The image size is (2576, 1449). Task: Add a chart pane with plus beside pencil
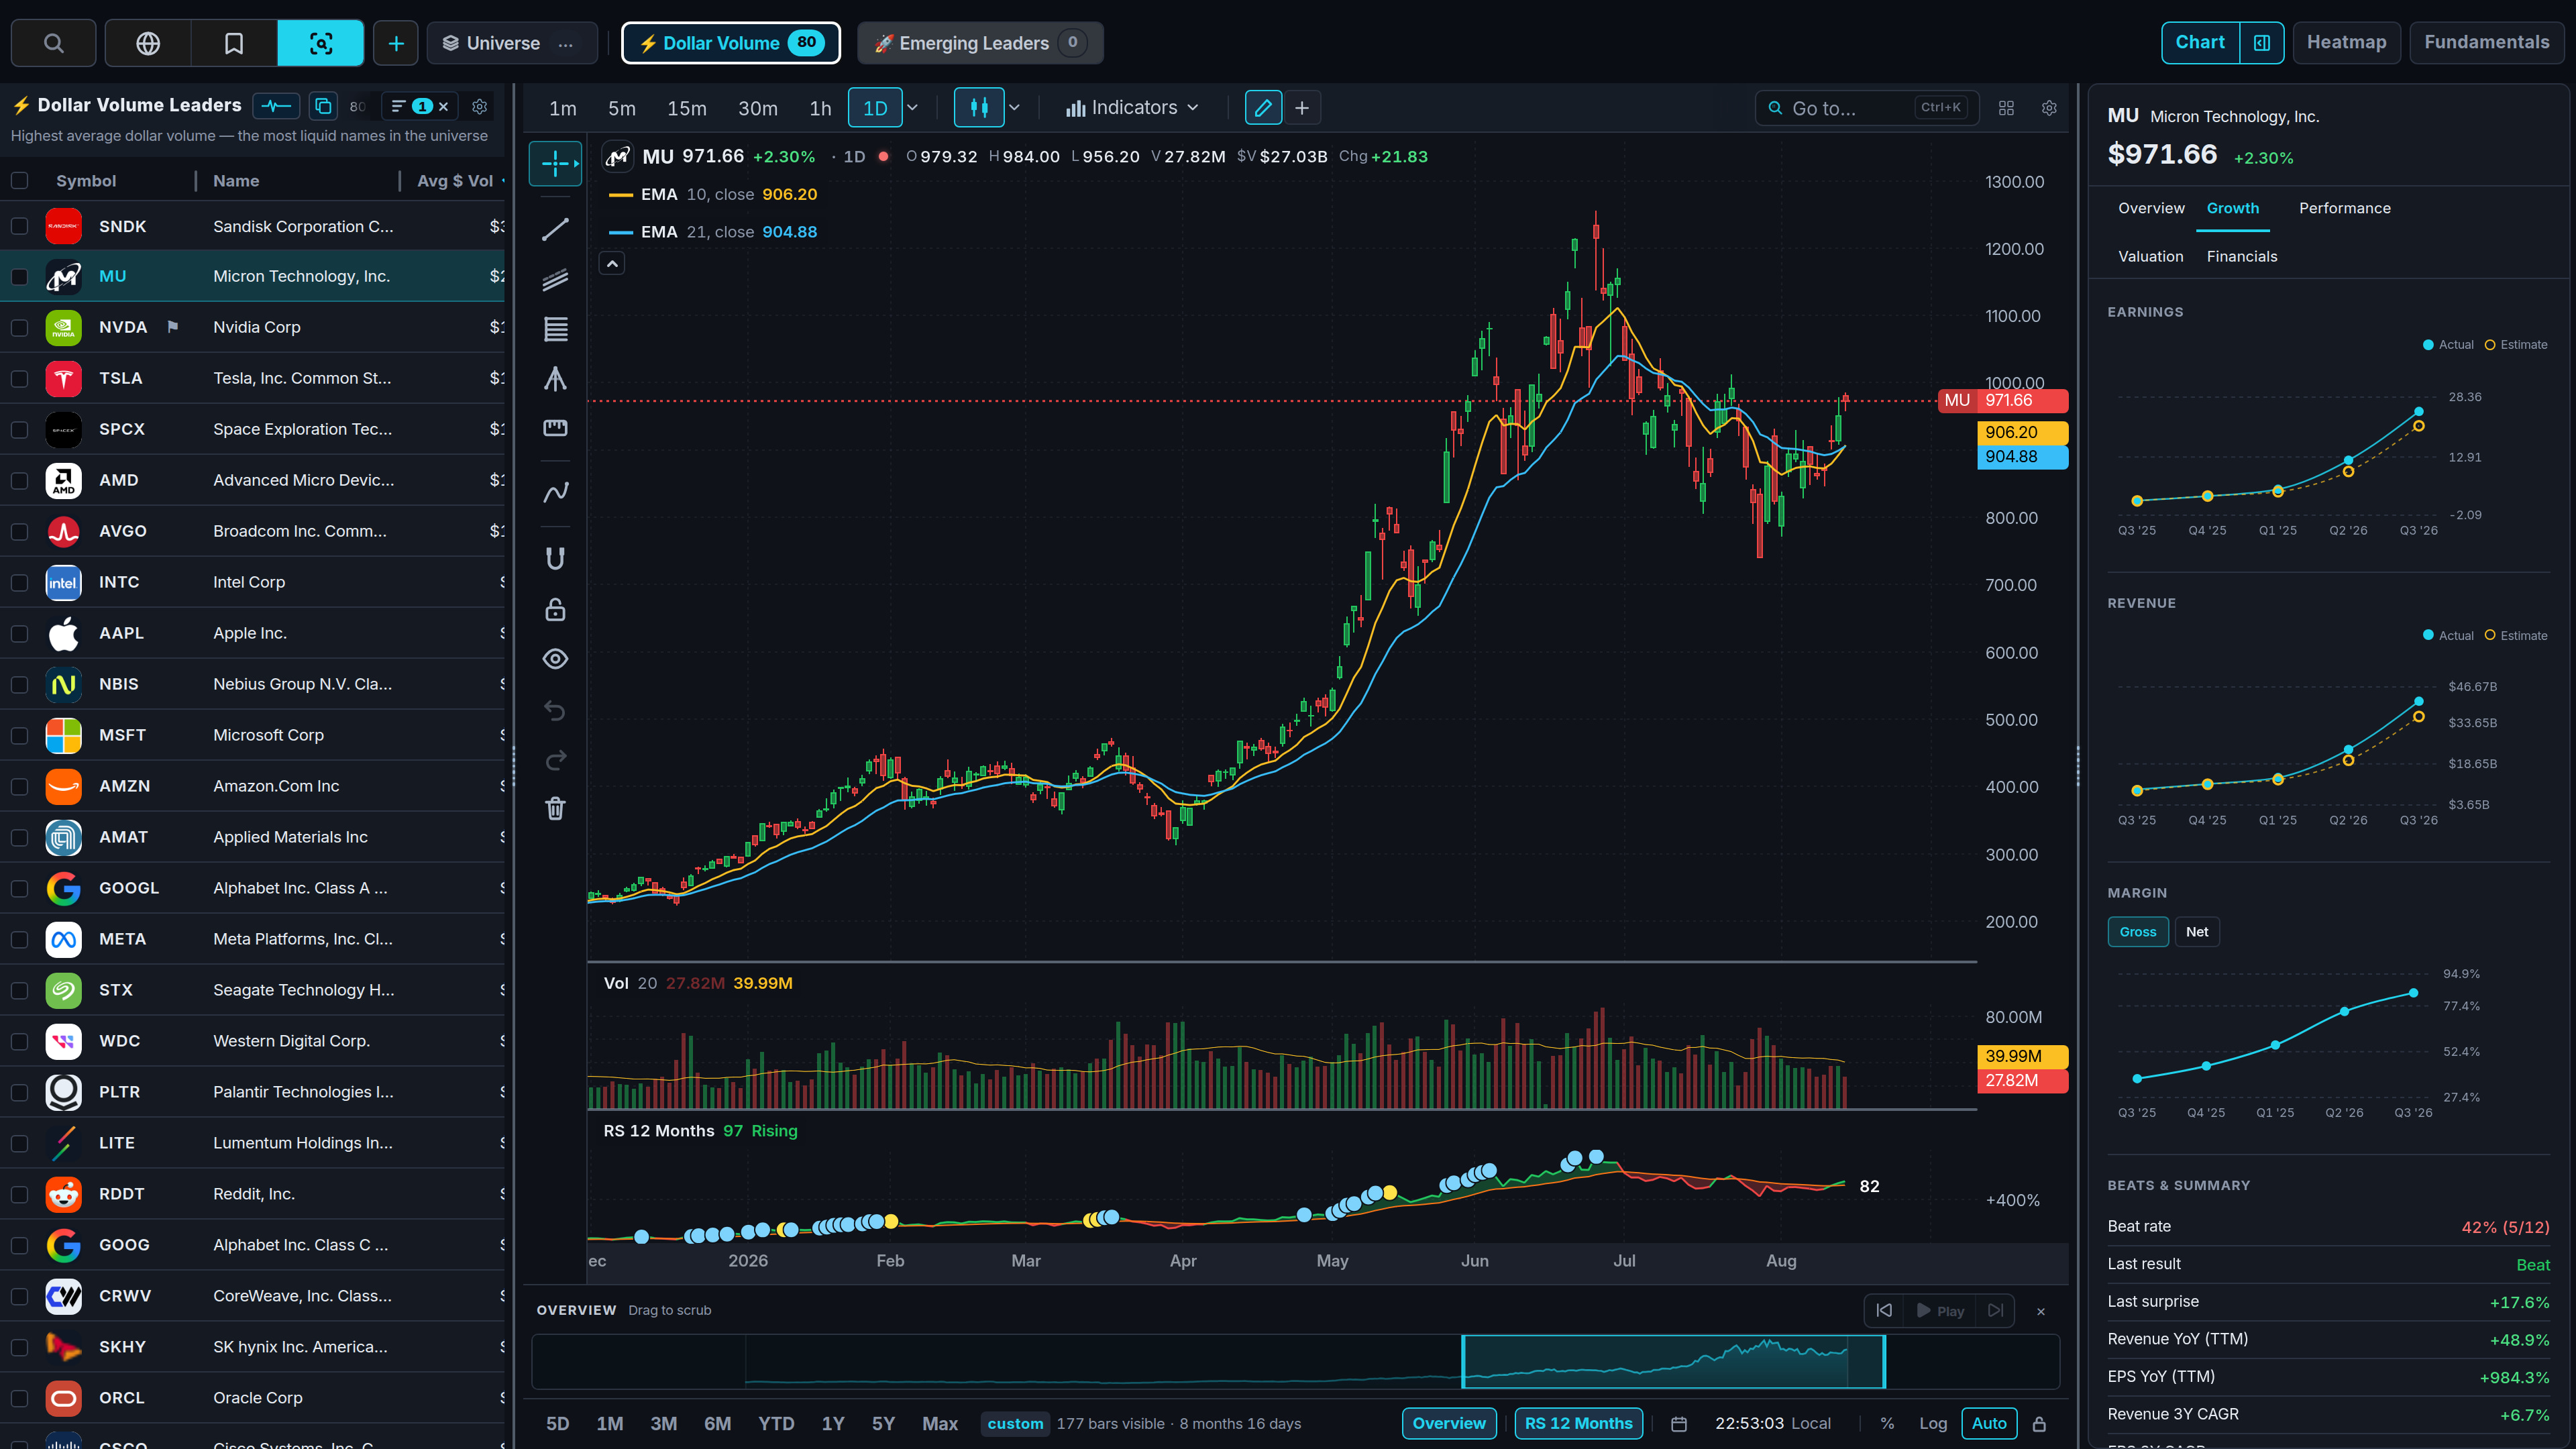pyautogui.click(x=1302, y=108)
